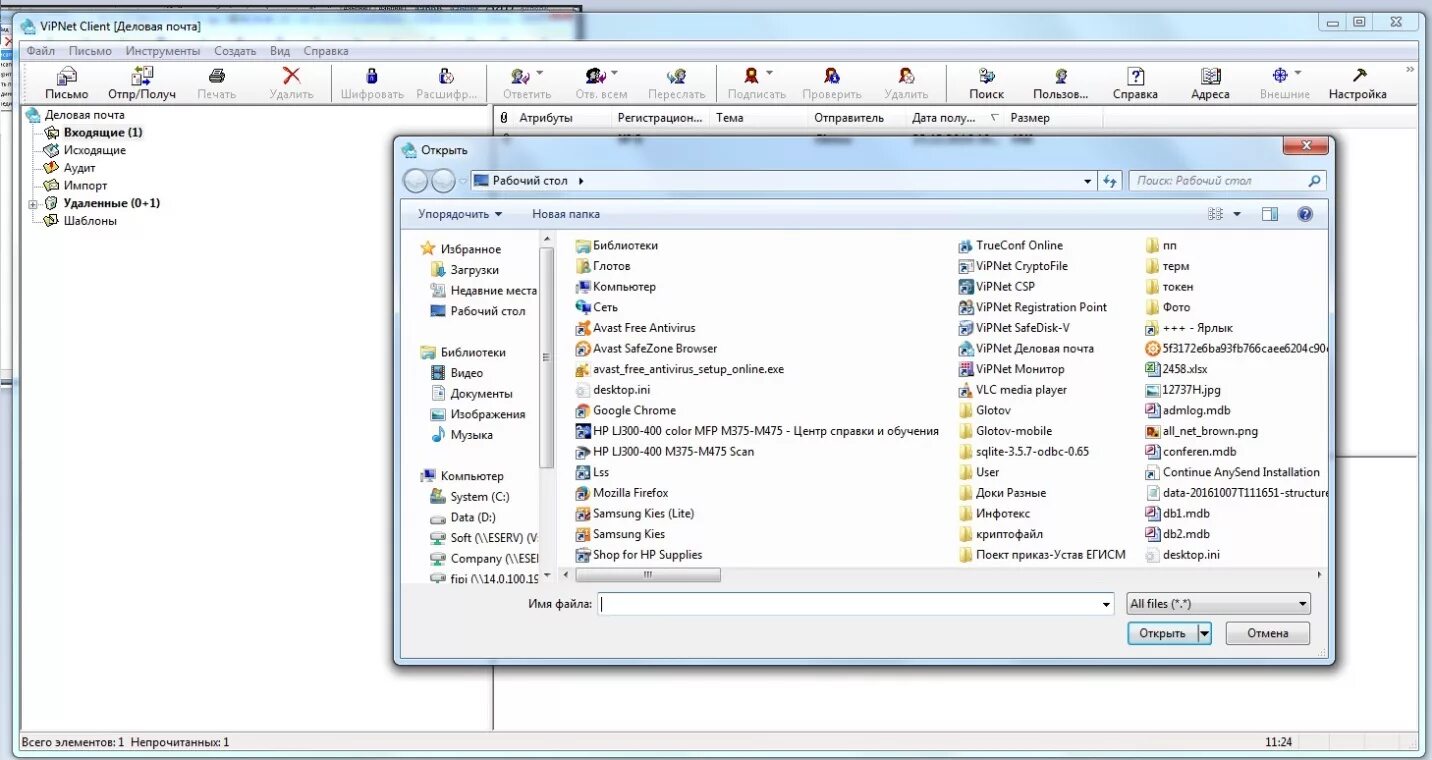Click the Справка help toolbar icon
This screenshot has width=1432, height=760.
click(1136, 76)
